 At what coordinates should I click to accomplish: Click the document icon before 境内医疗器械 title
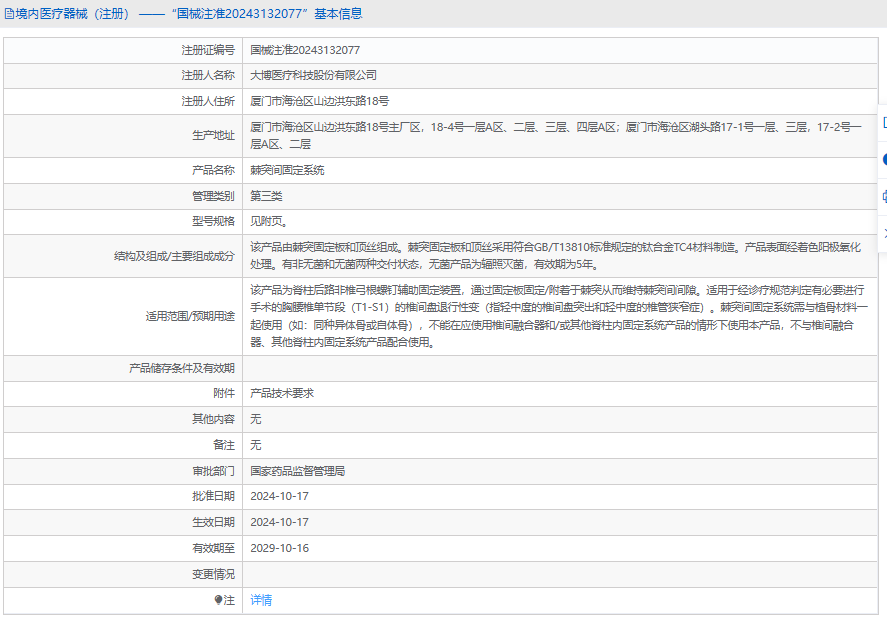pos(9,14)
